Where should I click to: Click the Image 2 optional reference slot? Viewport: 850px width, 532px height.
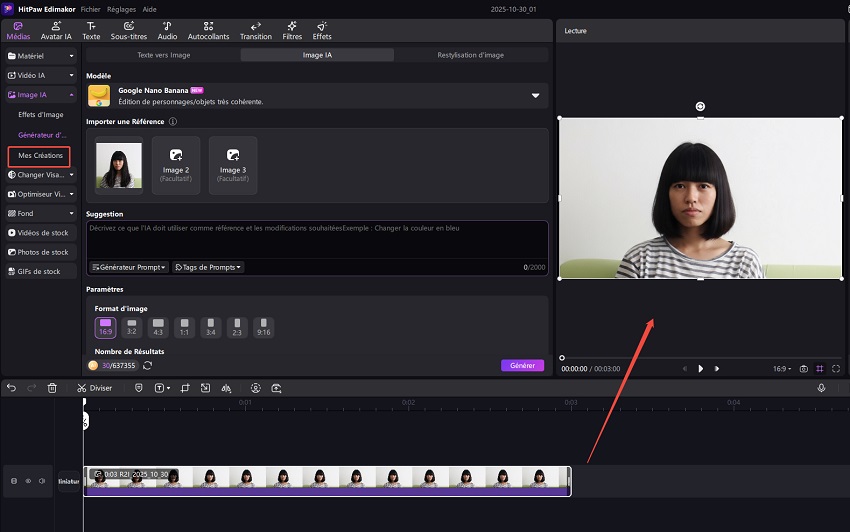click(176, 164)
